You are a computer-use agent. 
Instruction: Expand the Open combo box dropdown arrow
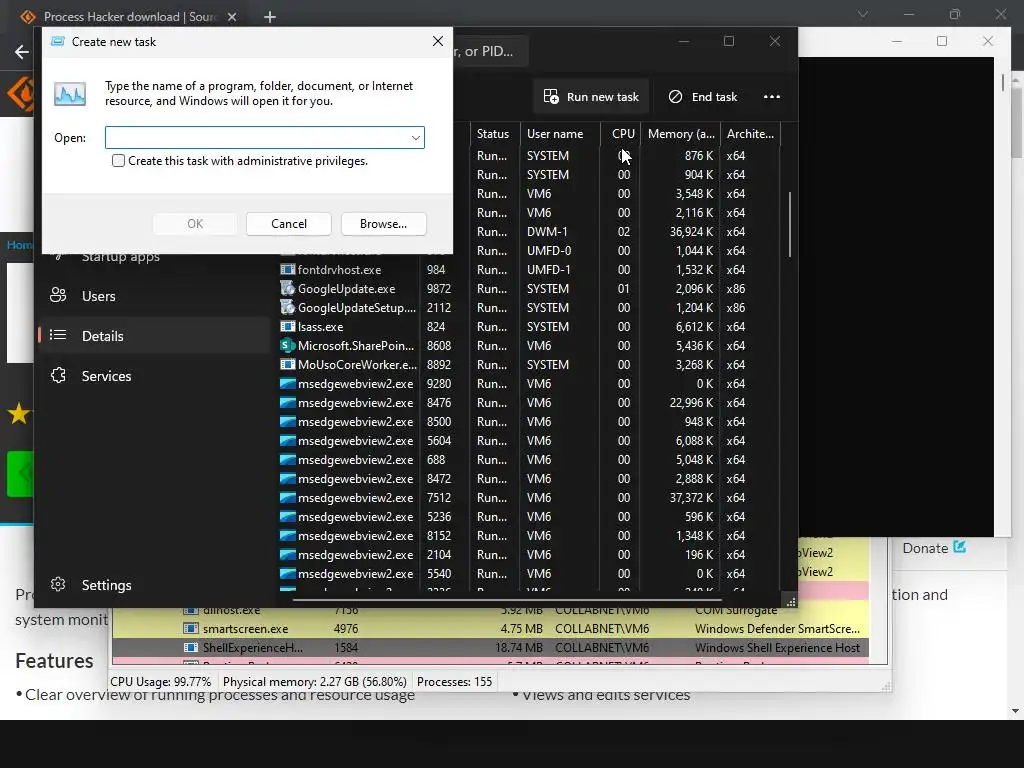pos(415,138)
